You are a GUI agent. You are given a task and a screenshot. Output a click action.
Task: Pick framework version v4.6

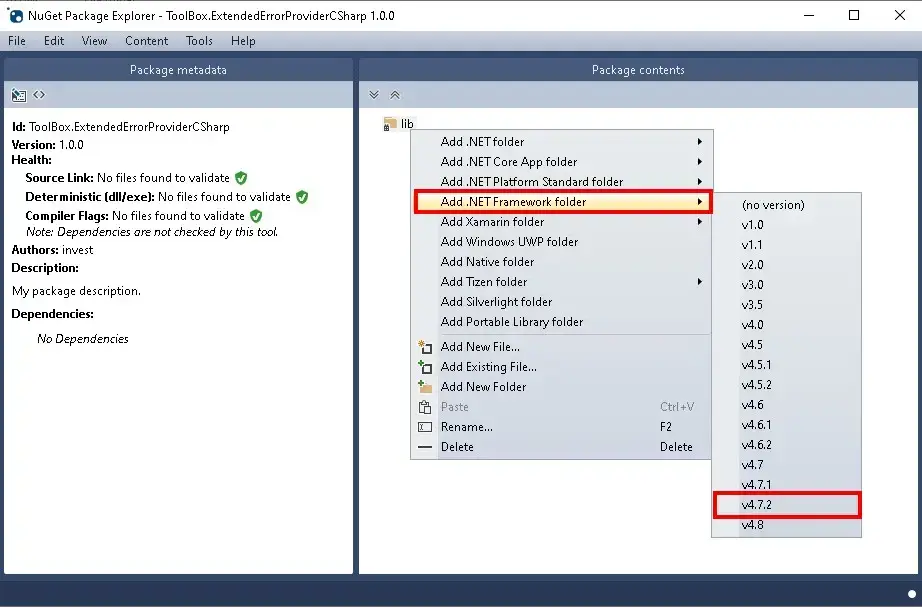(786, 405)
